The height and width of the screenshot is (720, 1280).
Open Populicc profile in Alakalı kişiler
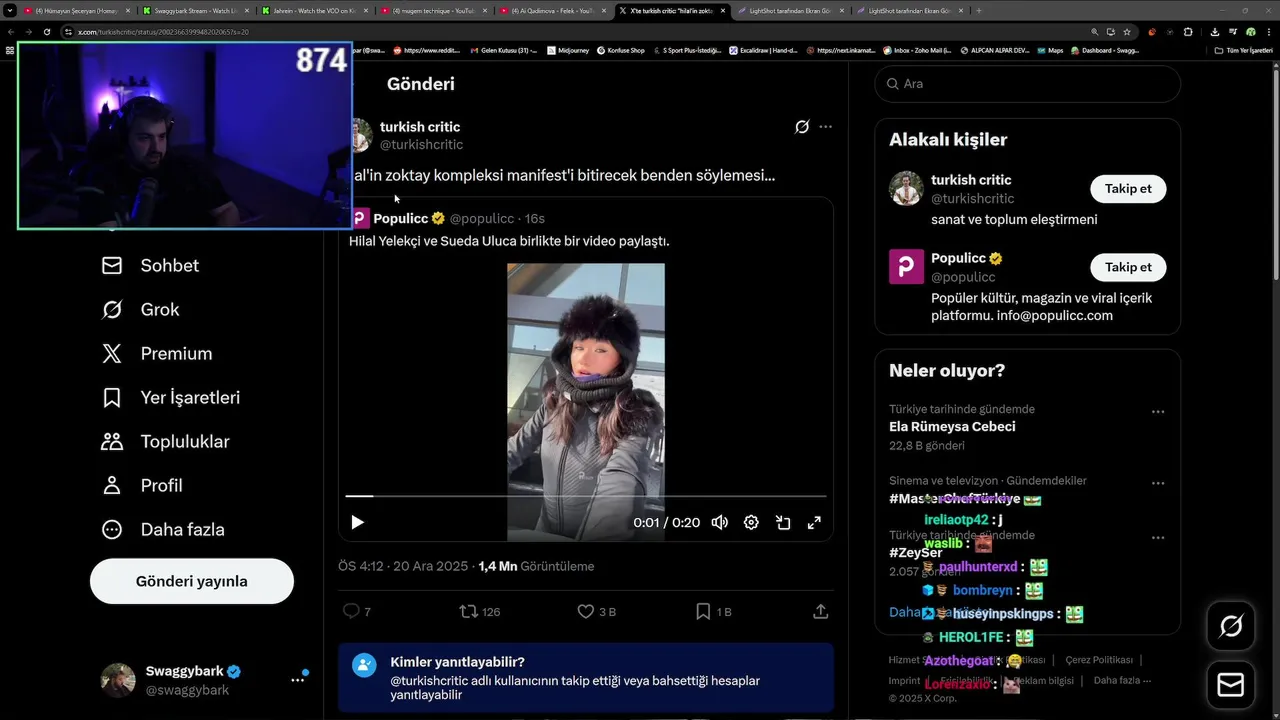click(958, 258)
